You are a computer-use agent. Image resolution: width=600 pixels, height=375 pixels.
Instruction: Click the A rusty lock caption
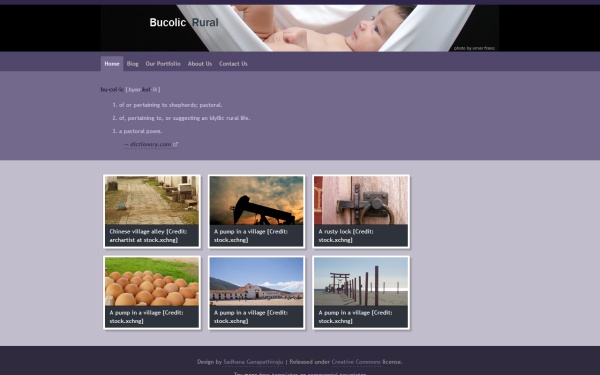click(x=346, y=236)
